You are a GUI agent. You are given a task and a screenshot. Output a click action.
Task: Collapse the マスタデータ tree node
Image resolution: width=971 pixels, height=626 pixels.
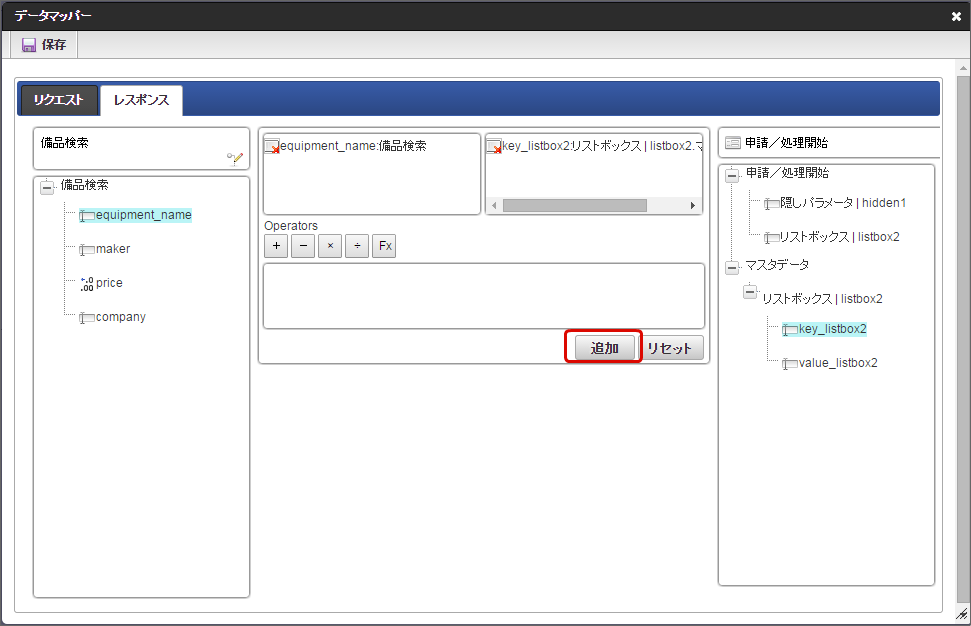732,267
